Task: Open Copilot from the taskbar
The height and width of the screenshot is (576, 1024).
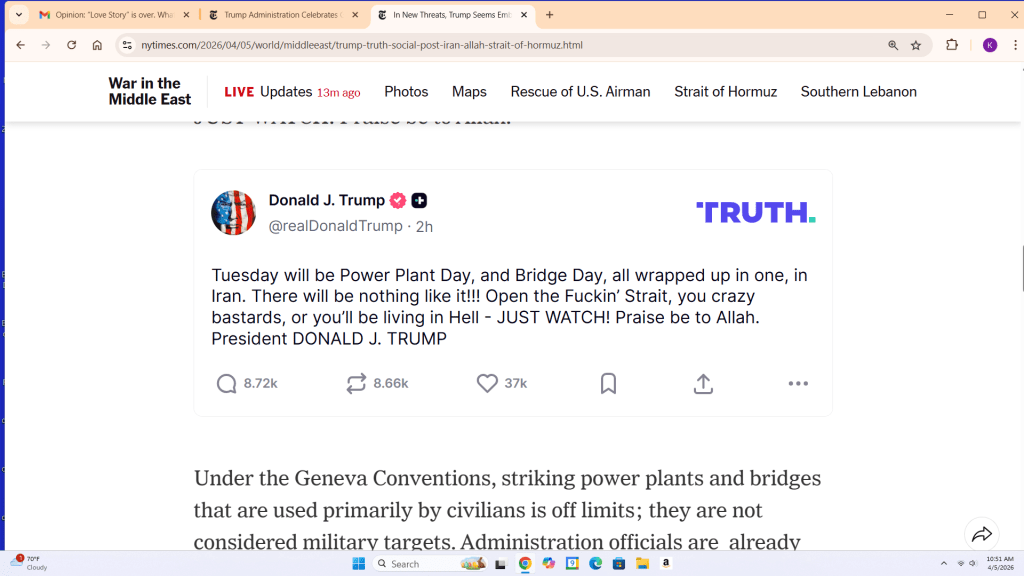Action: click(x=549, y=563)
